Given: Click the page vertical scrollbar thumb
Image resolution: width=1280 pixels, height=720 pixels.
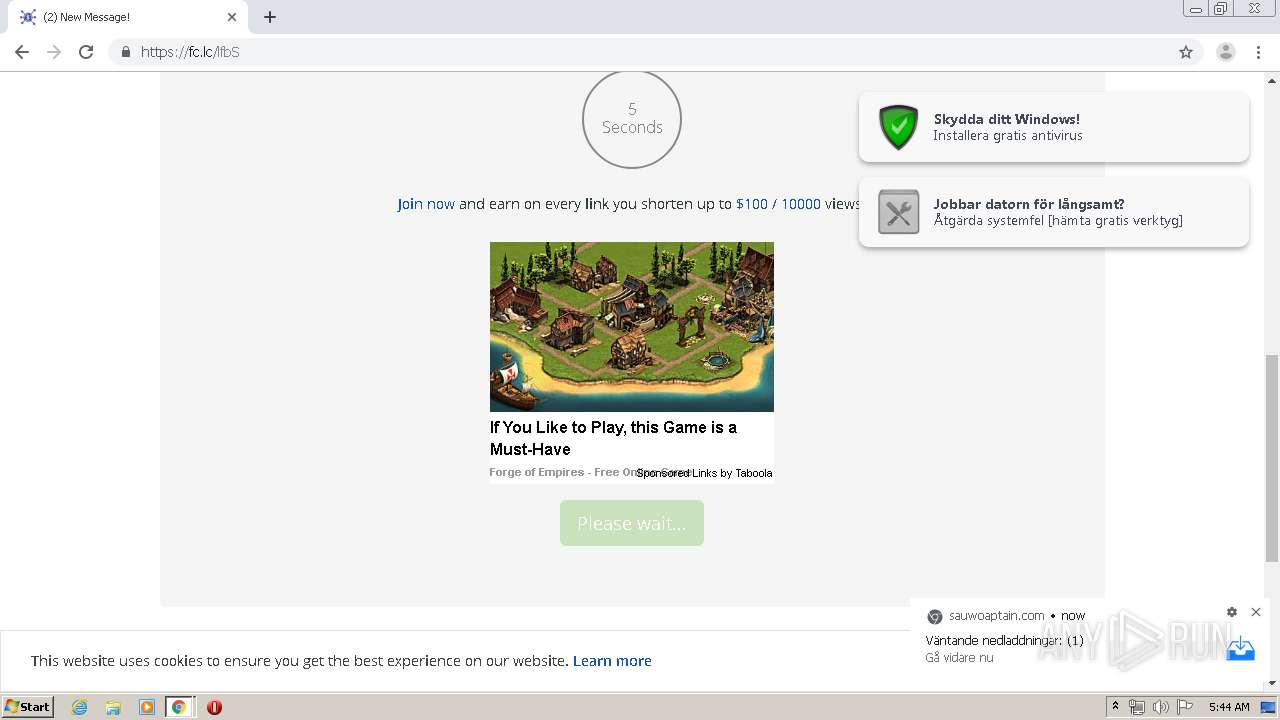Looking at the screenshot, I should click(1272, 458).
